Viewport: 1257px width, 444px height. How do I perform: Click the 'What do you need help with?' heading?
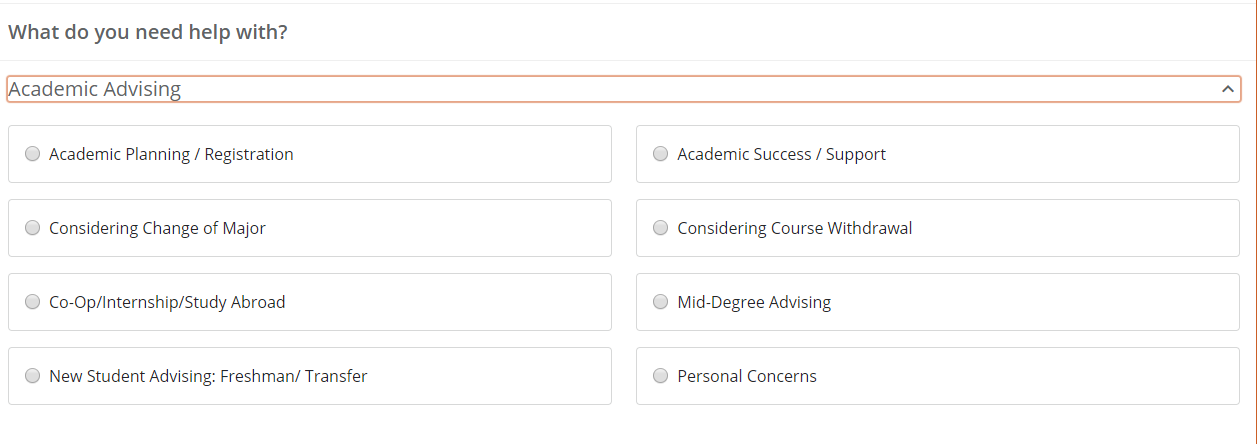click(148, 32)
